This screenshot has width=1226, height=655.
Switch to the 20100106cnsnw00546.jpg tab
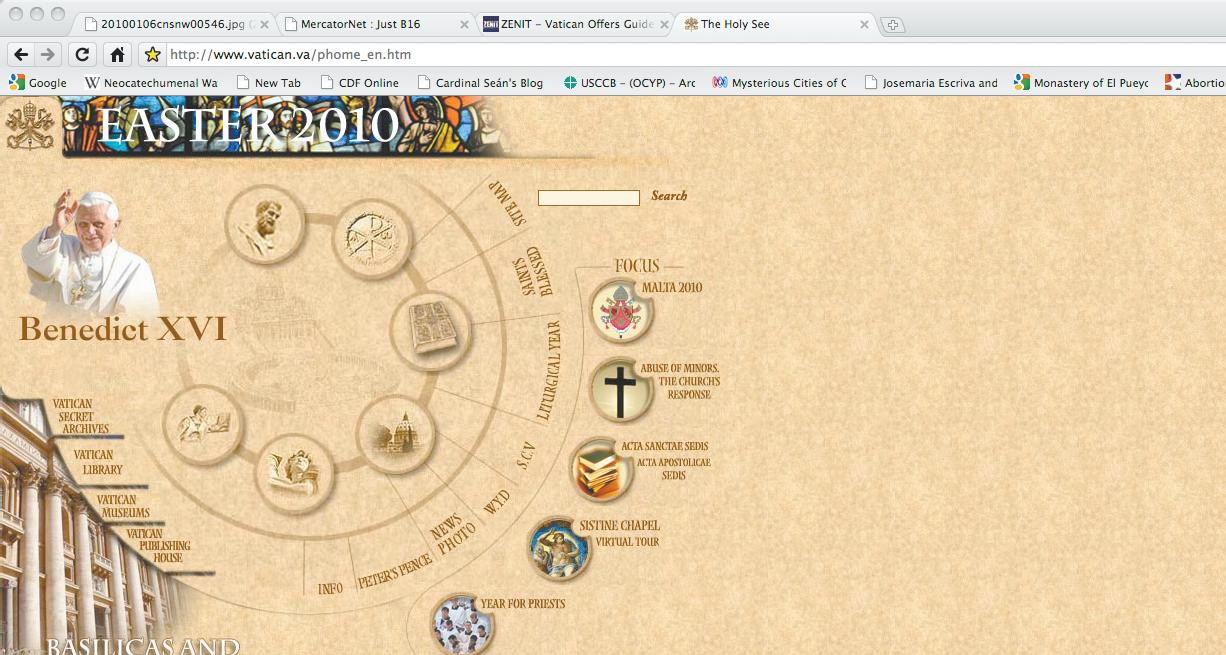coord(170,24)
